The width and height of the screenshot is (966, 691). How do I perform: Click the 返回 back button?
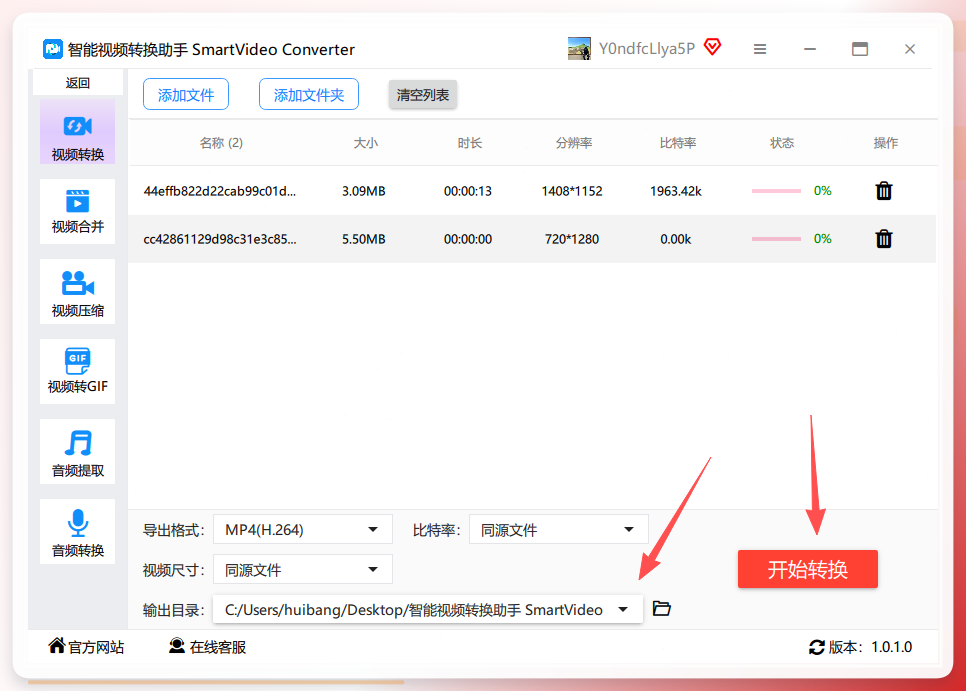[78, 83]
